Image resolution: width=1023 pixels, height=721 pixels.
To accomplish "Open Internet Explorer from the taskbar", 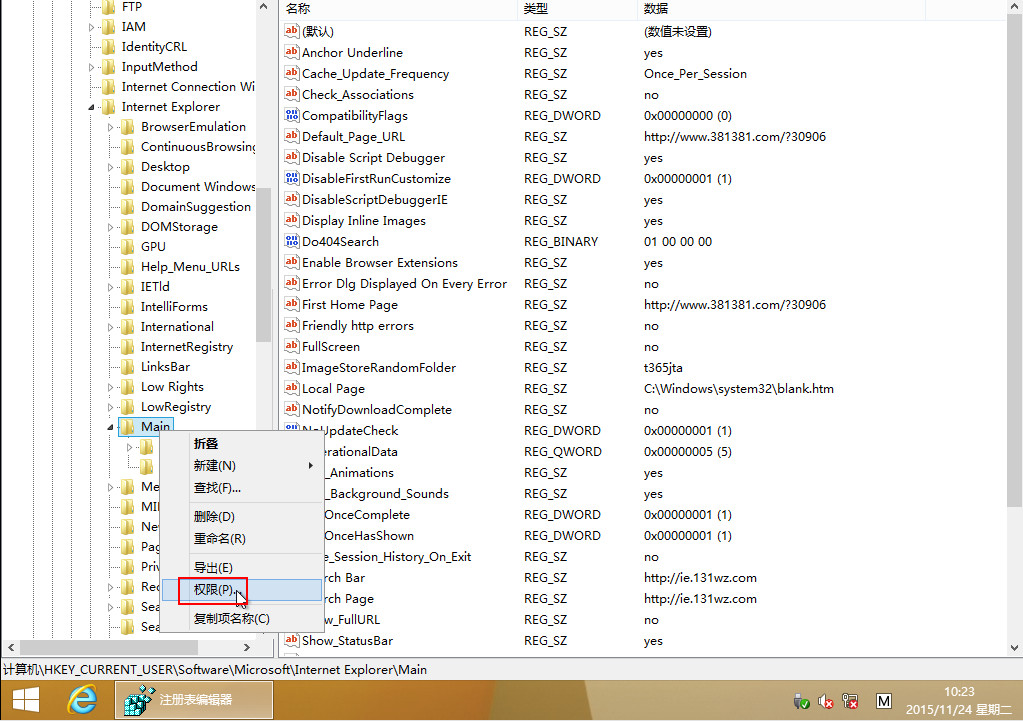I will pos(84,700).
